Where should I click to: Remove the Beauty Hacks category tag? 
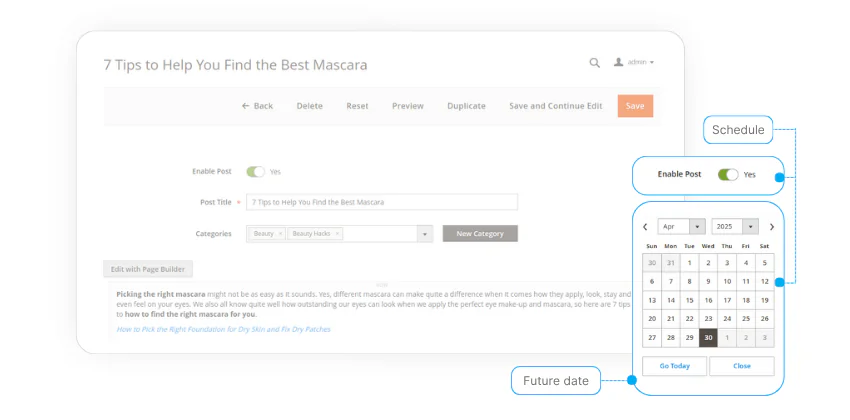337,234
